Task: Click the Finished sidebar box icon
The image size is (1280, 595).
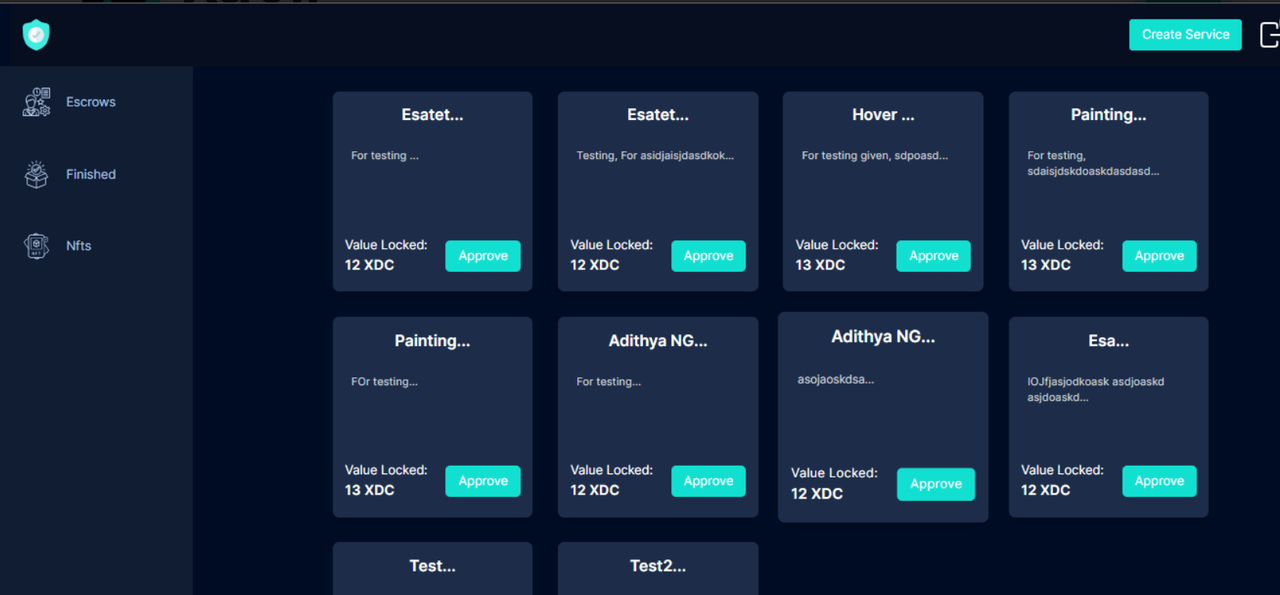Action: 37,174
